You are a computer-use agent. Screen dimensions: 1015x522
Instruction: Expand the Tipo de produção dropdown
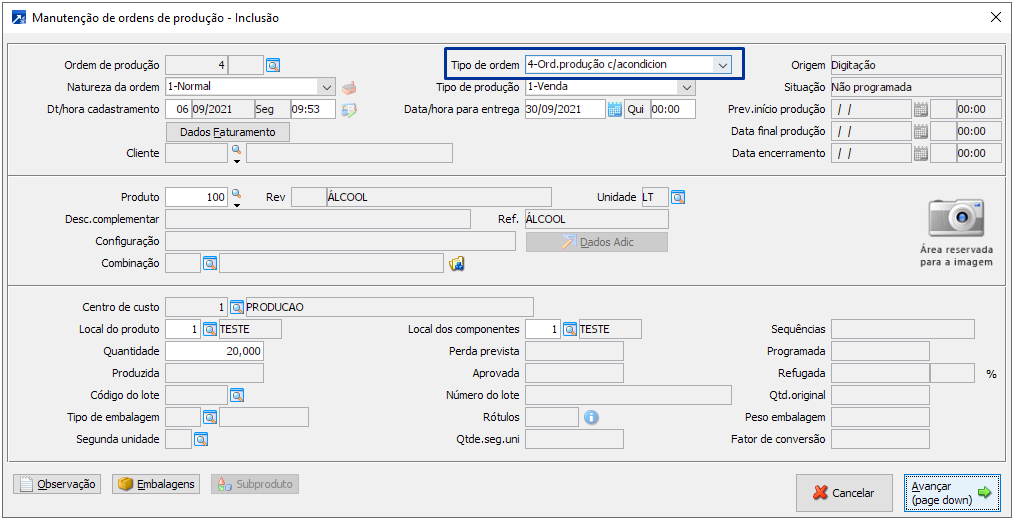[686, 87]
